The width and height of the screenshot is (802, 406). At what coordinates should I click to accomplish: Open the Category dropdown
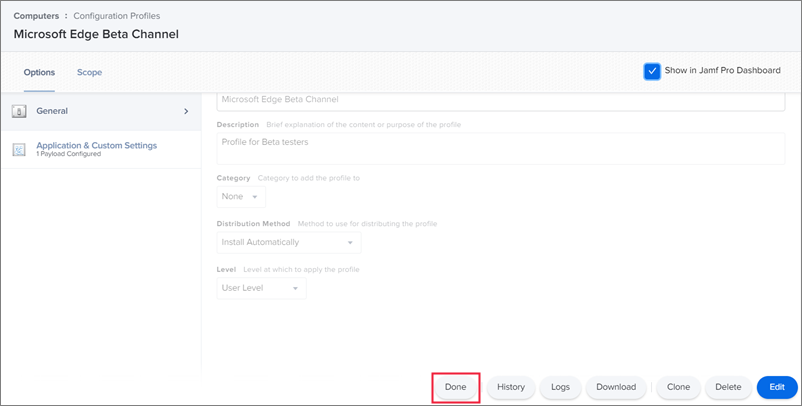(241, 197)
